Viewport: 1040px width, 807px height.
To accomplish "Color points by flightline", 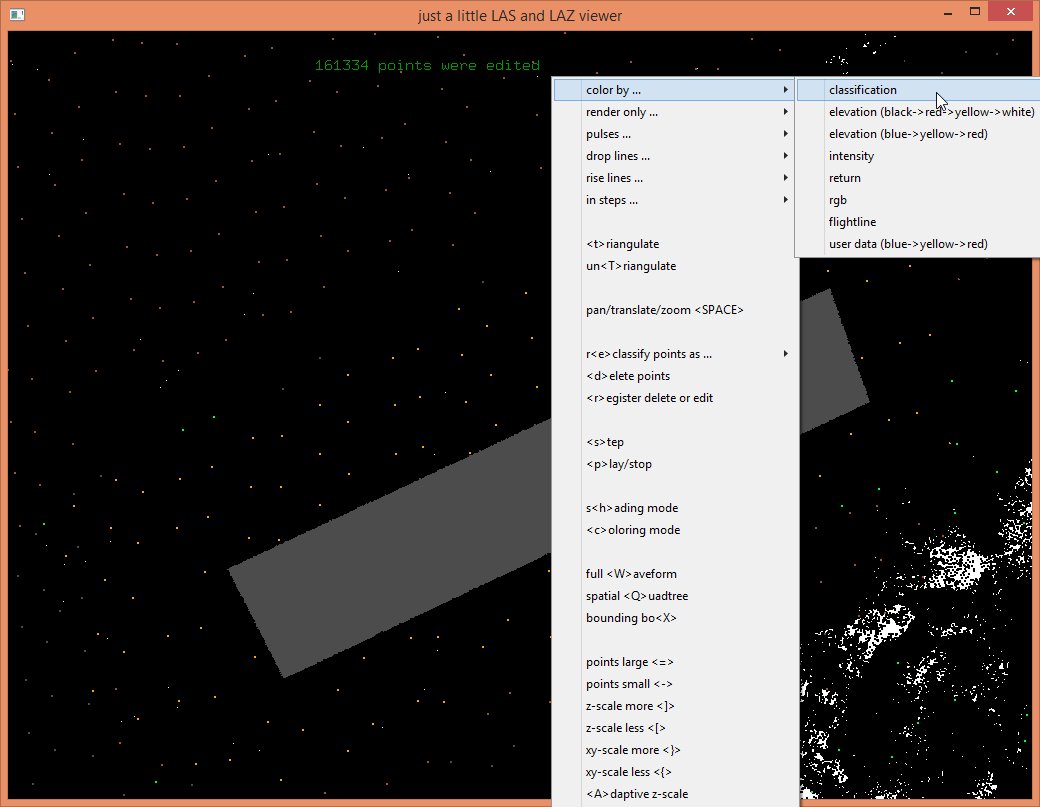I will 852,222.
